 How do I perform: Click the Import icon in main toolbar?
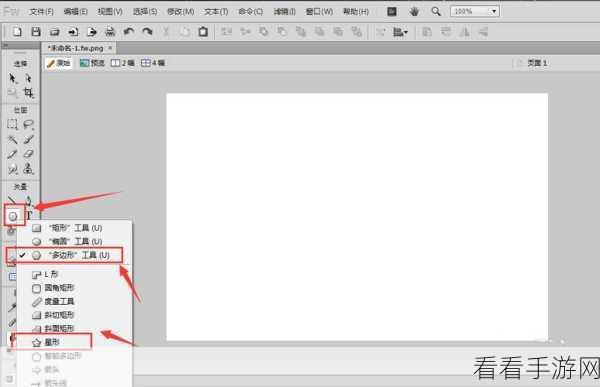[73, 32]
